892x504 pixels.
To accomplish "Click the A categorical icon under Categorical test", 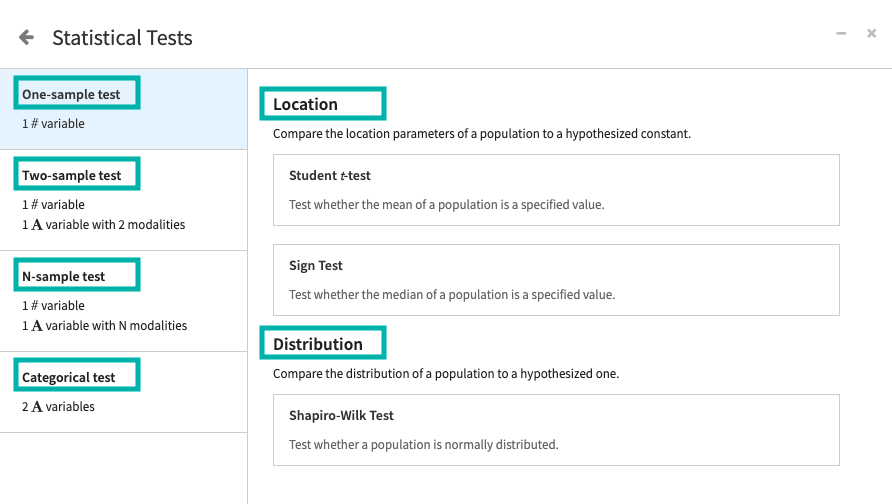I will tap(37, 407).
